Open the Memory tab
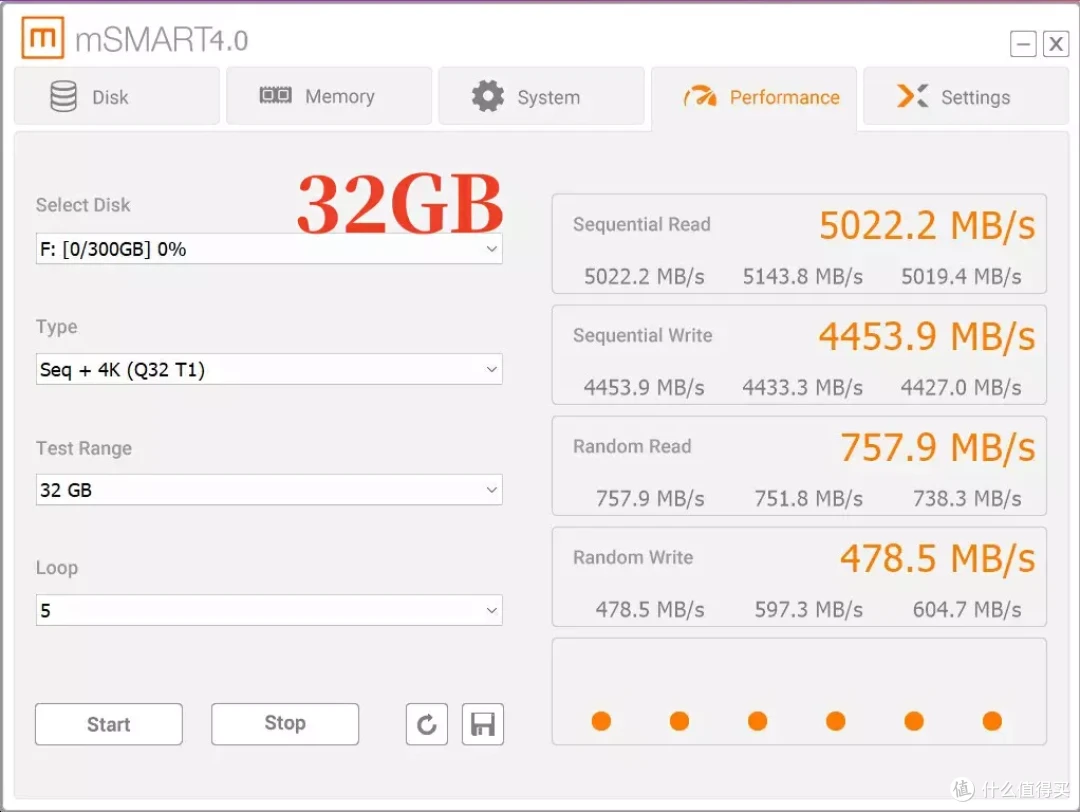This screenshot has width=1080, height=812. (329, 96)
